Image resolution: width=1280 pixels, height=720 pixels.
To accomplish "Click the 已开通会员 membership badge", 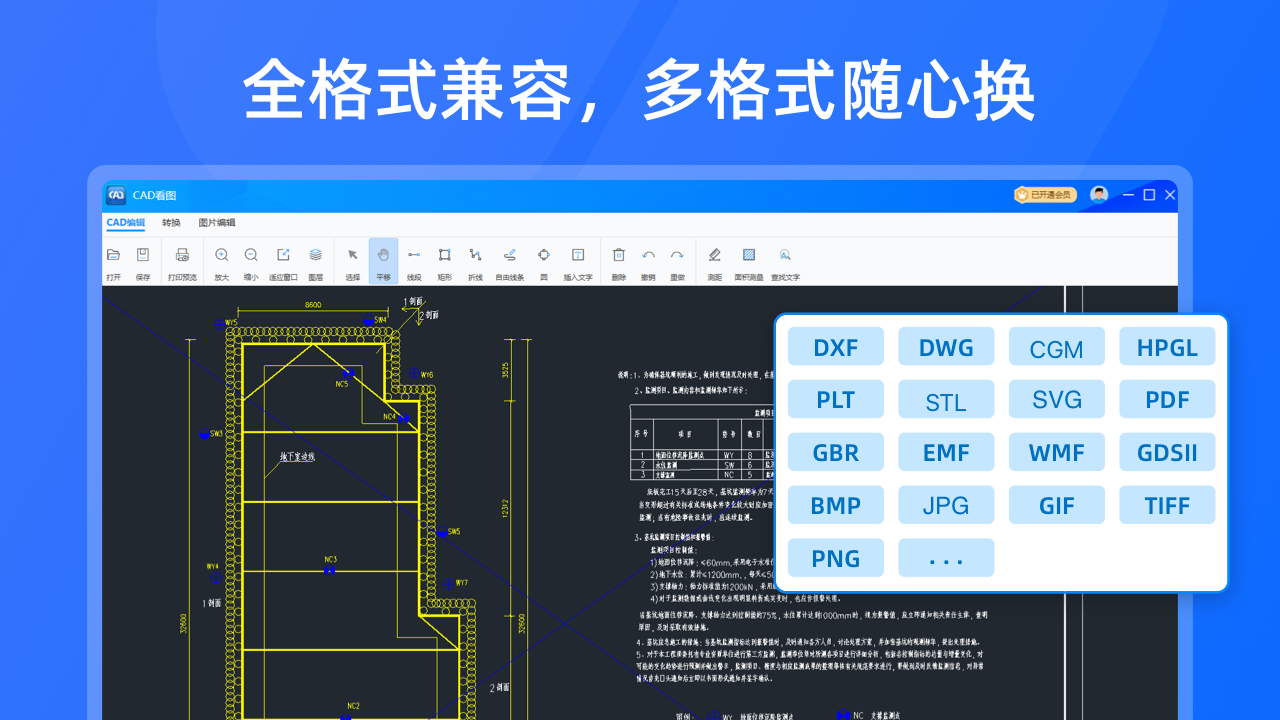I will [x=1045, y=195].
